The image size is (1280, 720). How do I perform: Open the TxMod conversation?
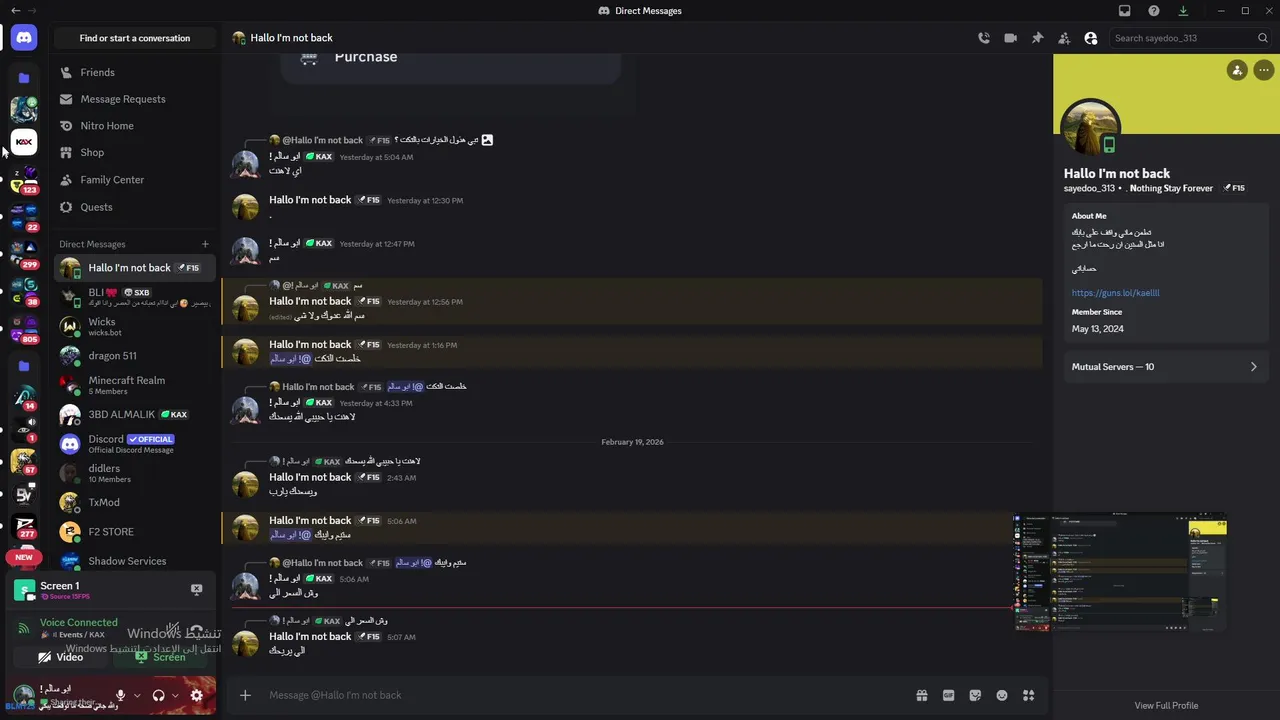[x=134, y=502]
